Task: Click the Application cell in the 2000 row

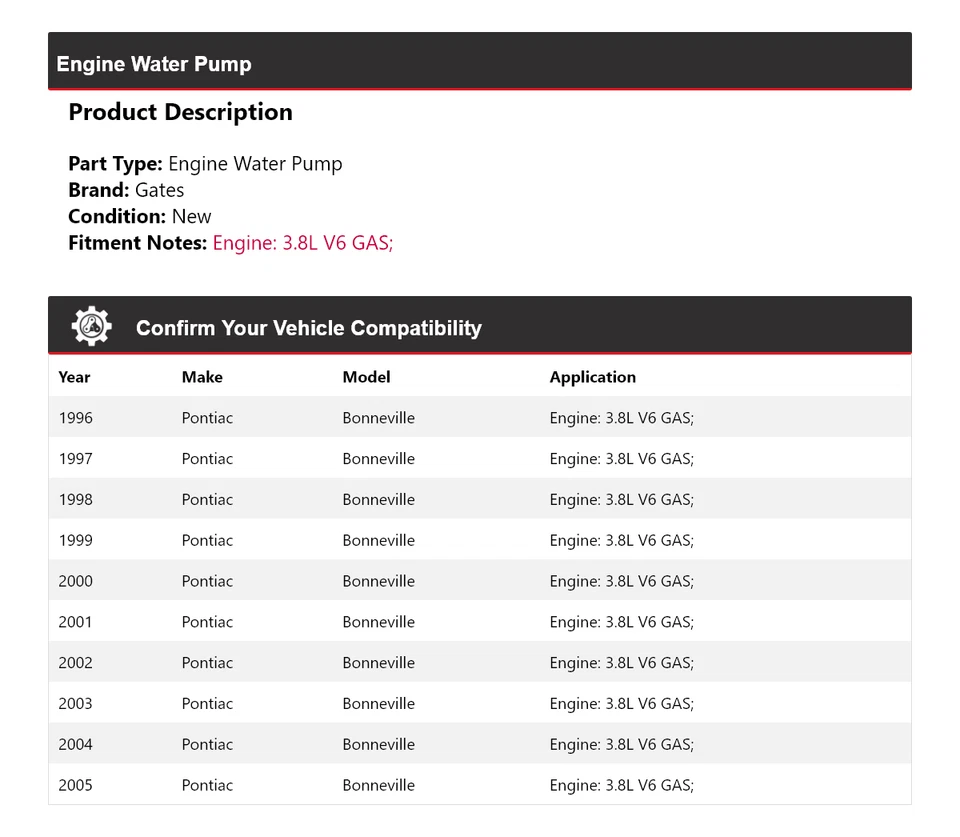Action: coord(621,581)
